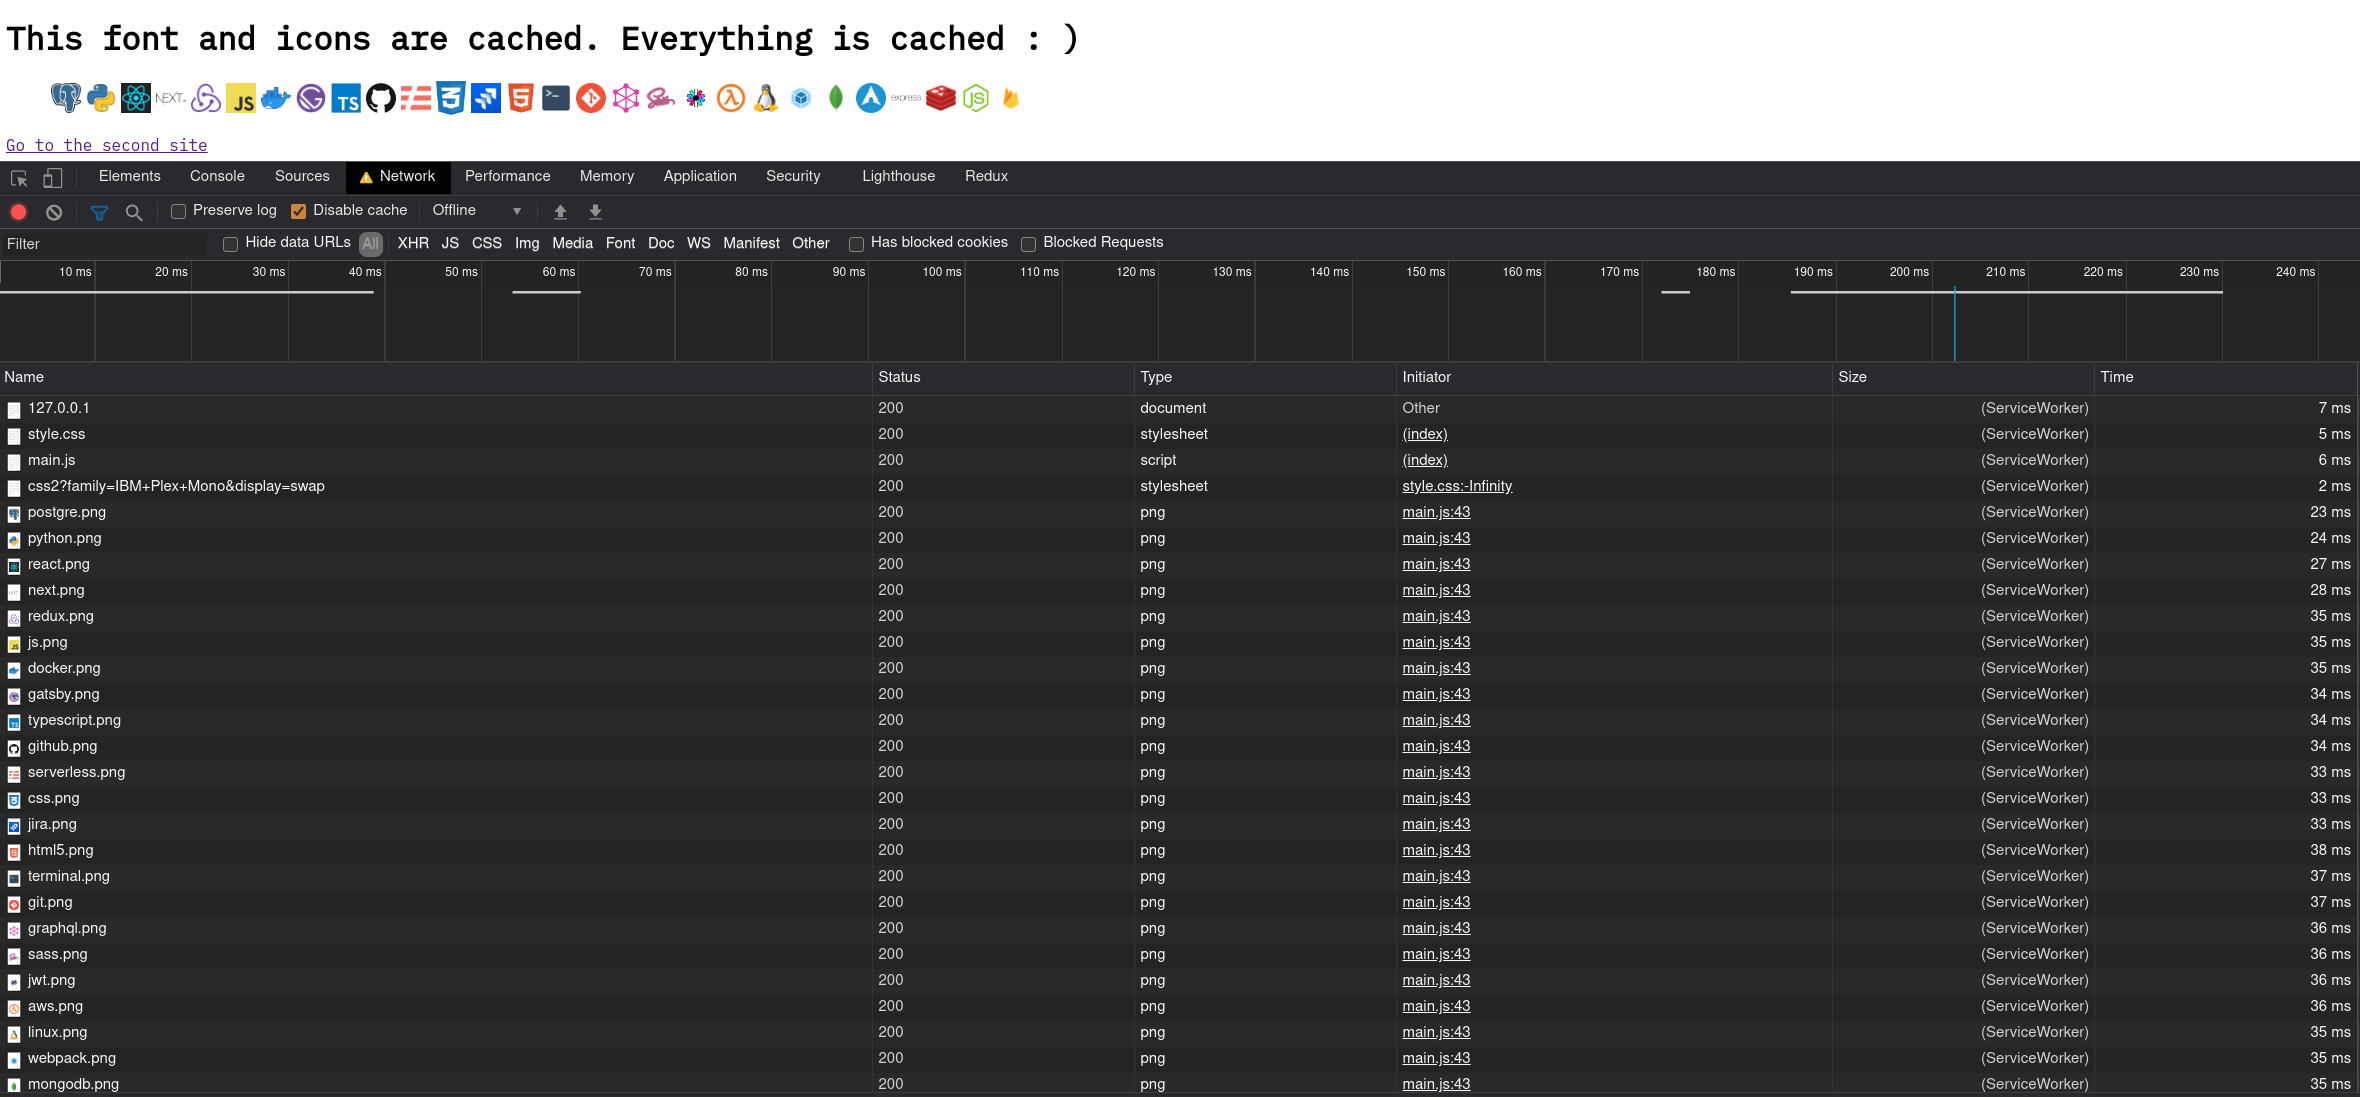Click the export HAR download arrow
The height and width of the screenshot is (1097, 2360).
point(595,211)
